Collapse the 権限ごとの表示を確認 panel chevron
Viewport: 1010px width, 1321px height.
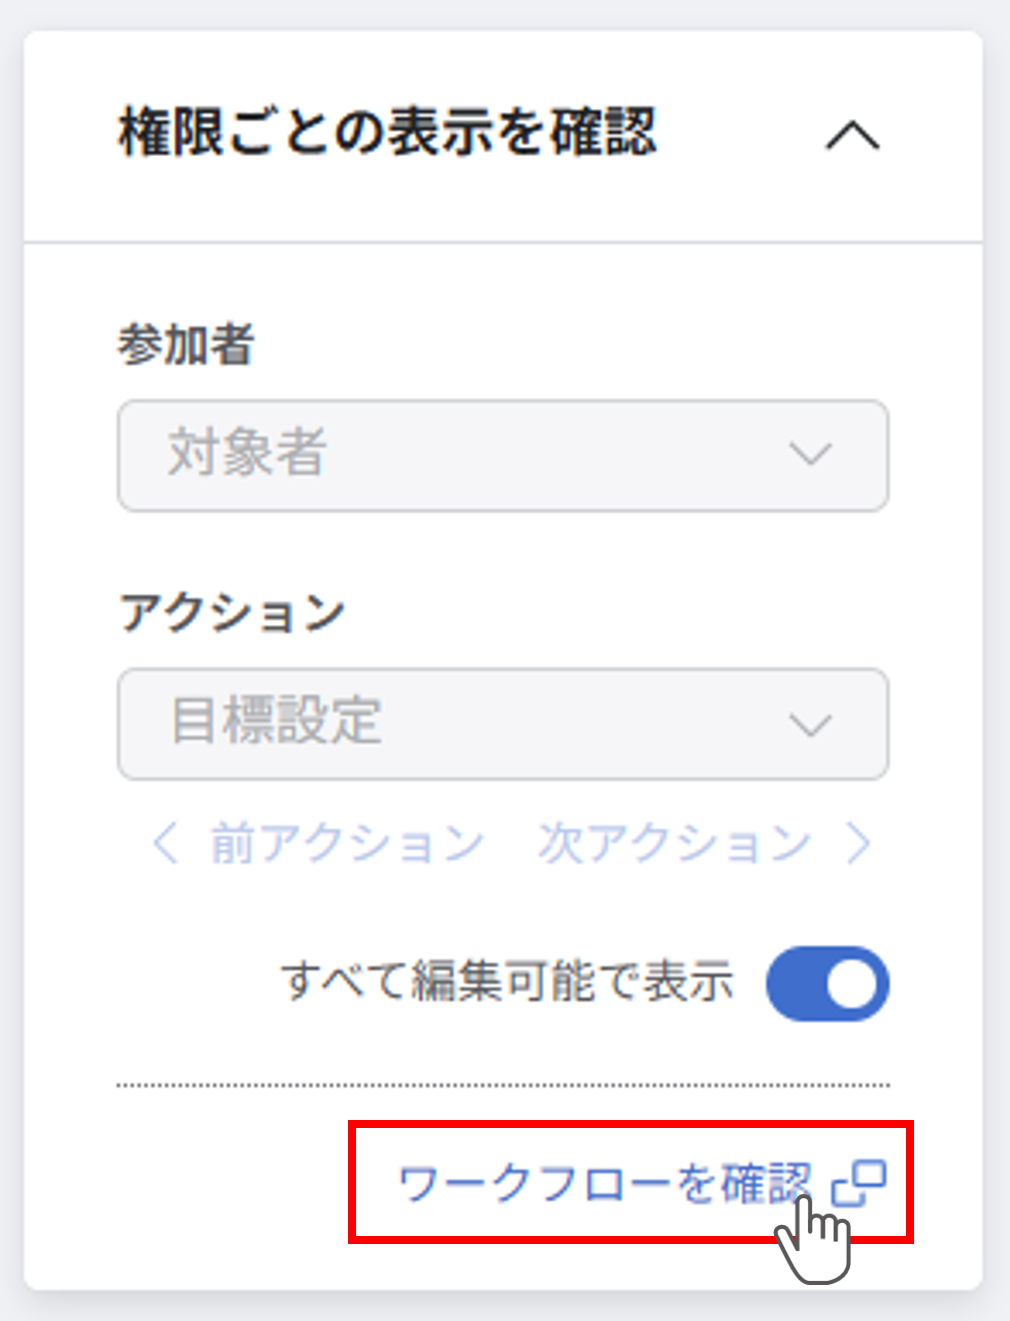[x=852, y=135]
